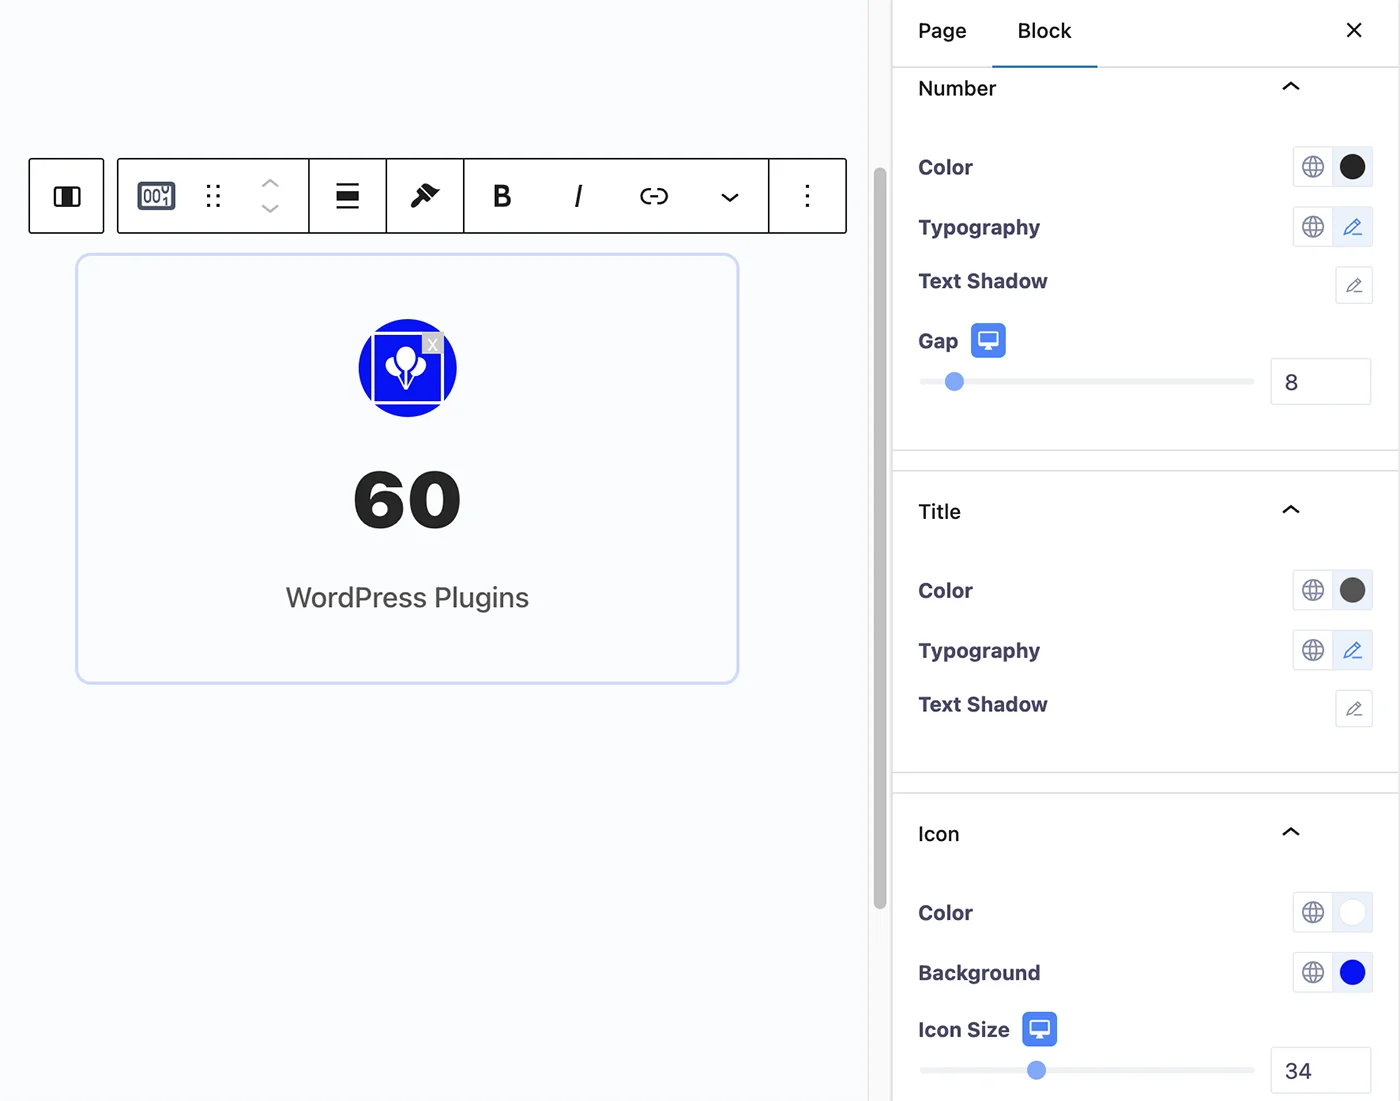Insert a link with the link icon
This screenshot has width=1400, height=1101.
[654, 196]
